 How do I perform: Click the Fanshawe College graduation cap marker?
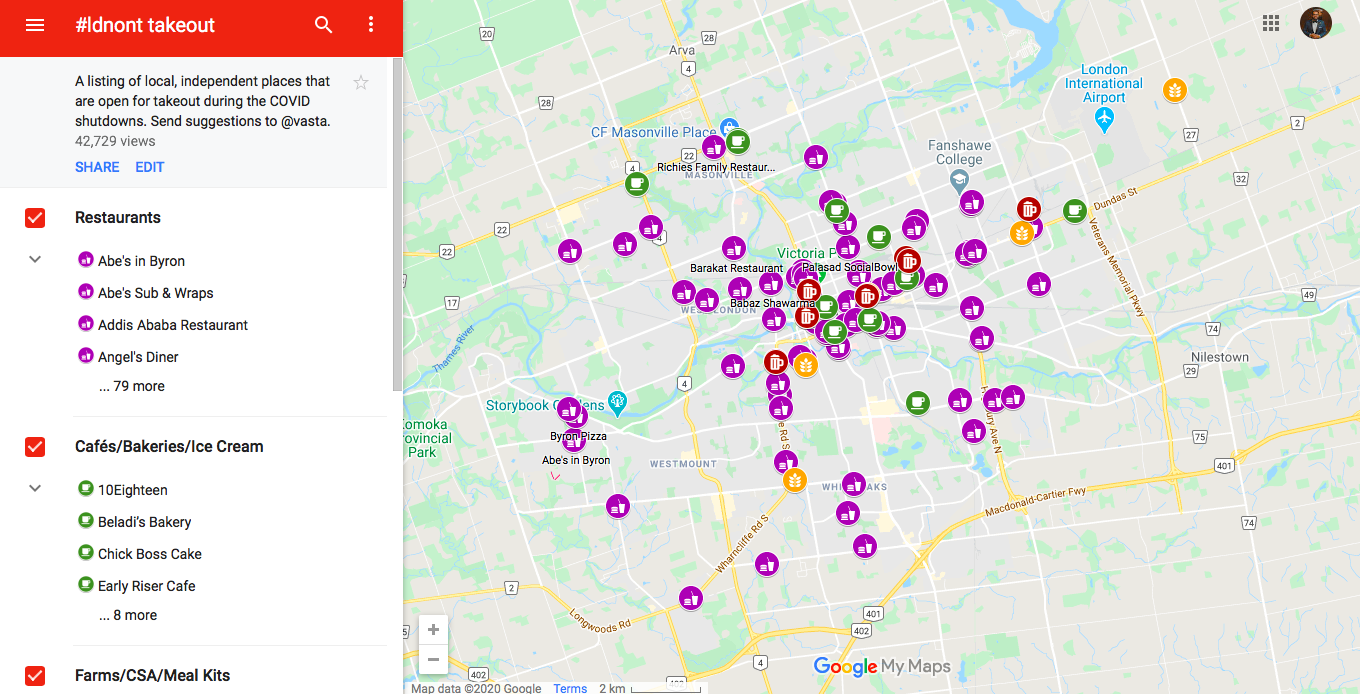pyautogui.click(x=959, y=179)
